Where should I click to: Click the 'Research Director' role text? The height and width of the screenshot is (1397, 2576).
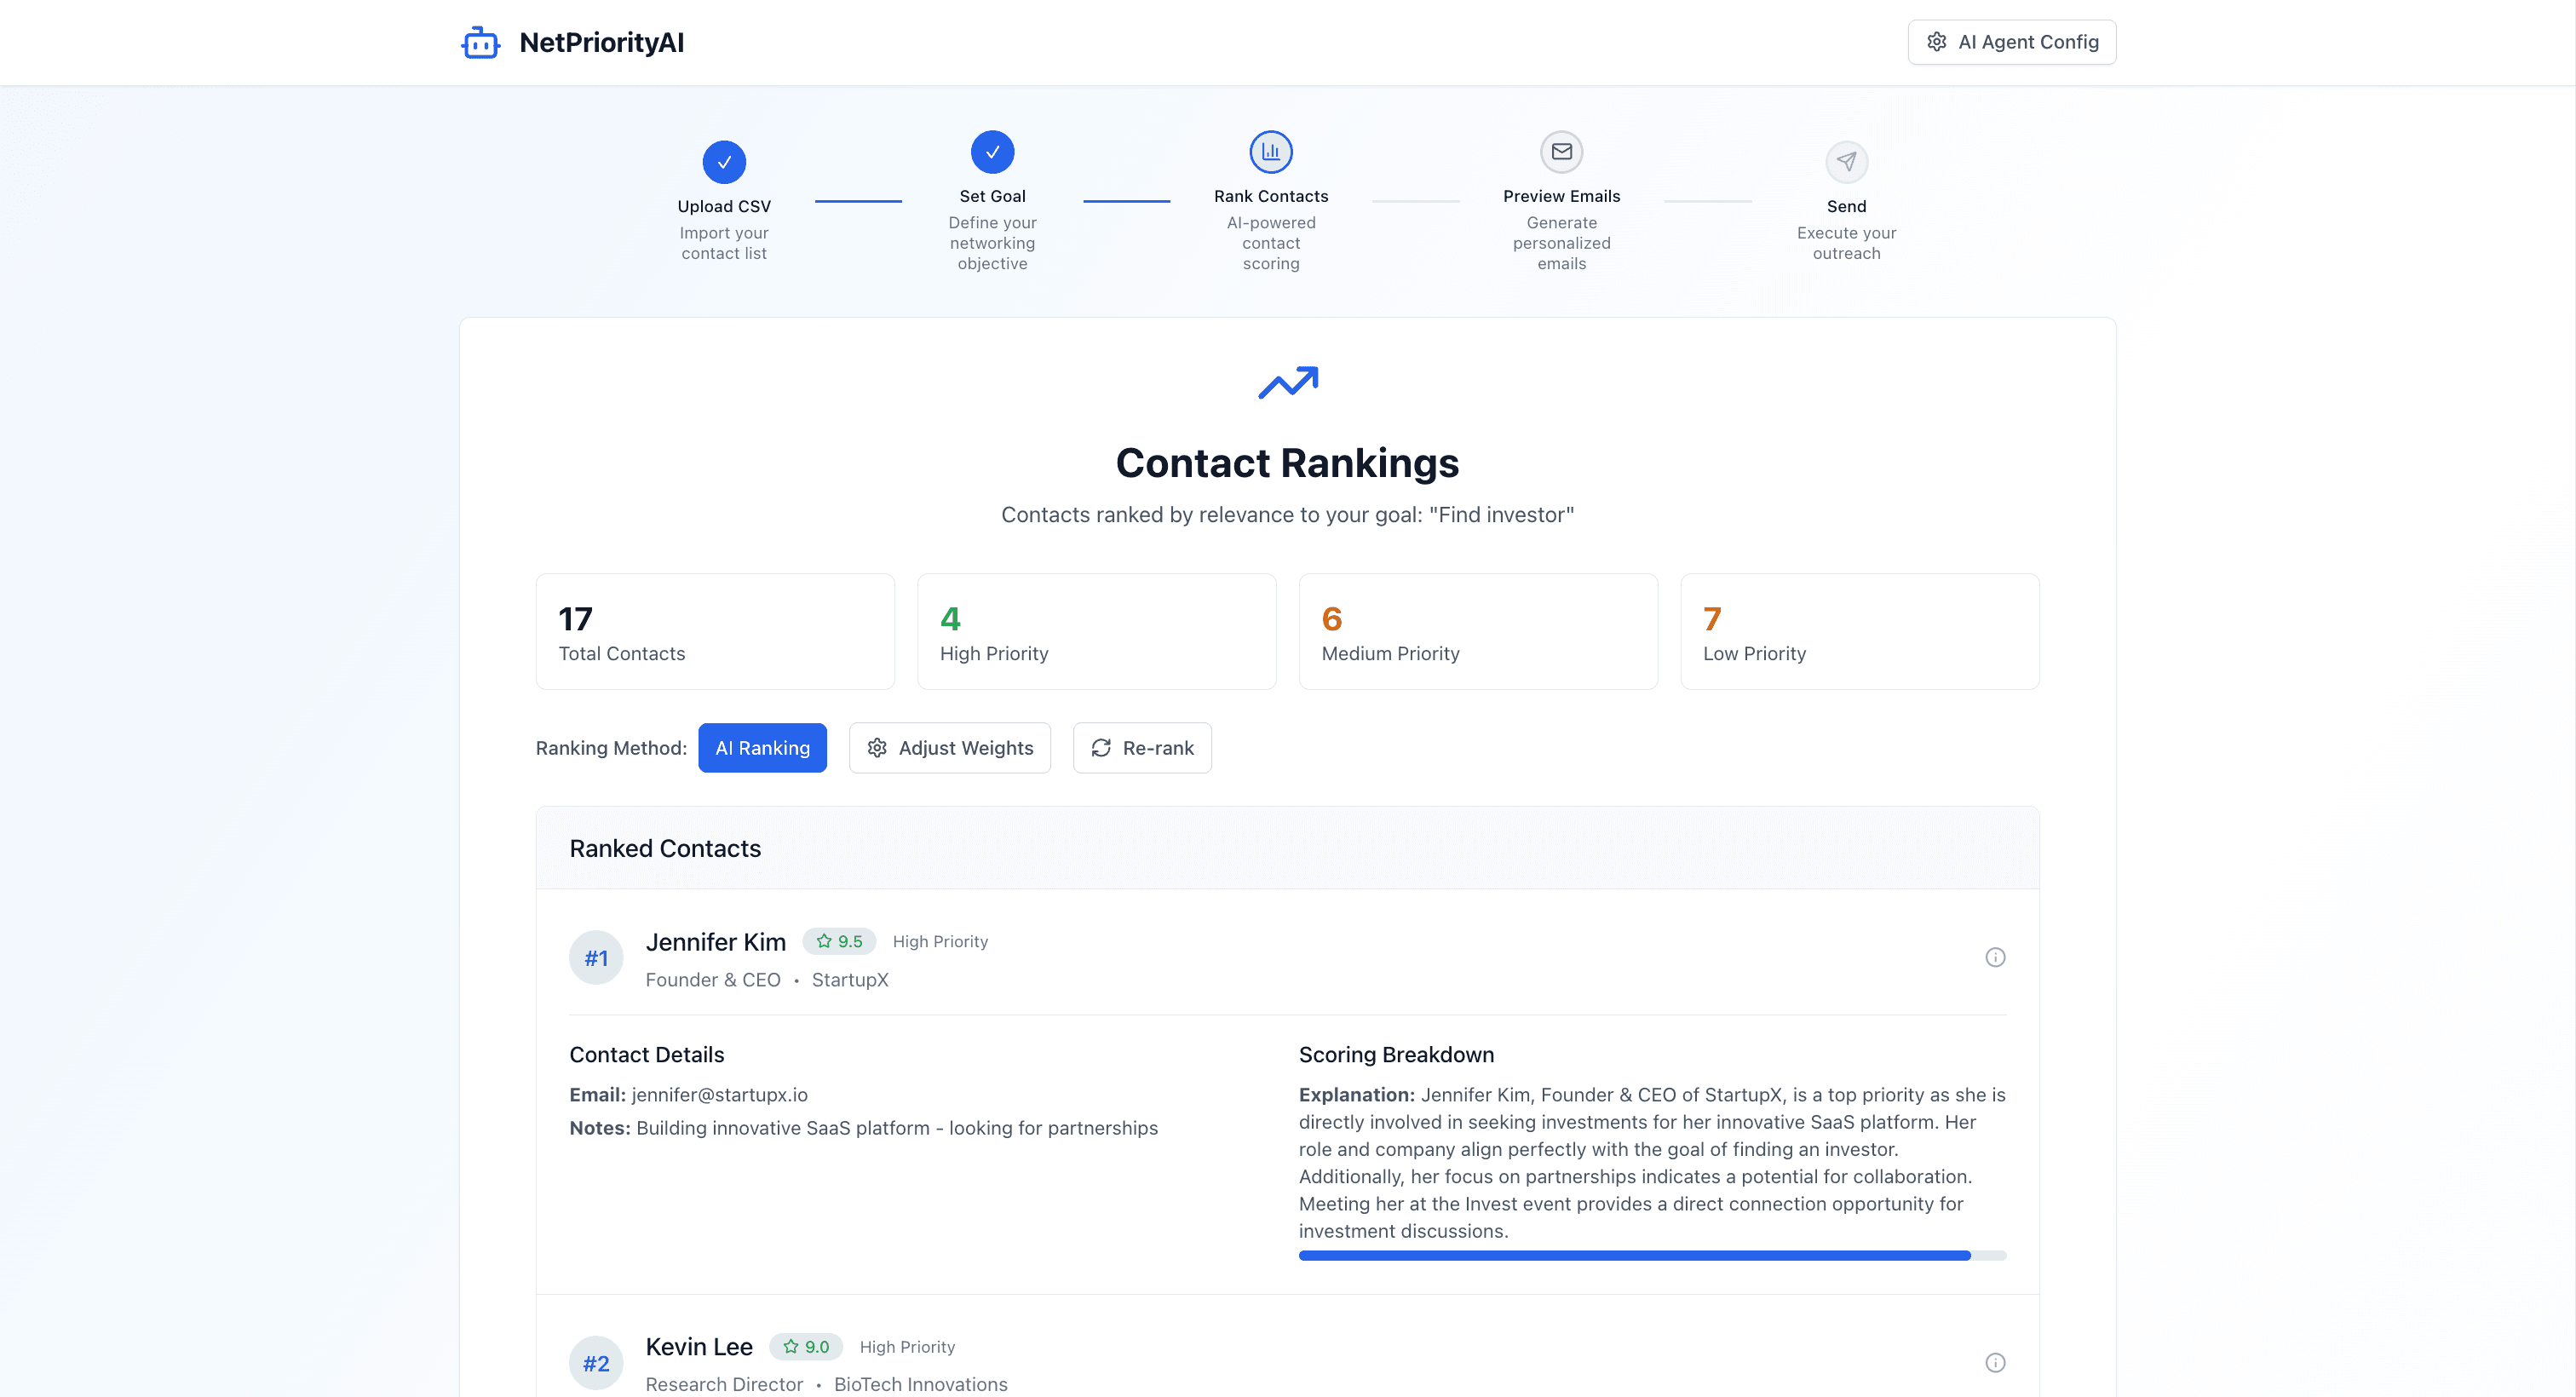tap(724, 1384)
